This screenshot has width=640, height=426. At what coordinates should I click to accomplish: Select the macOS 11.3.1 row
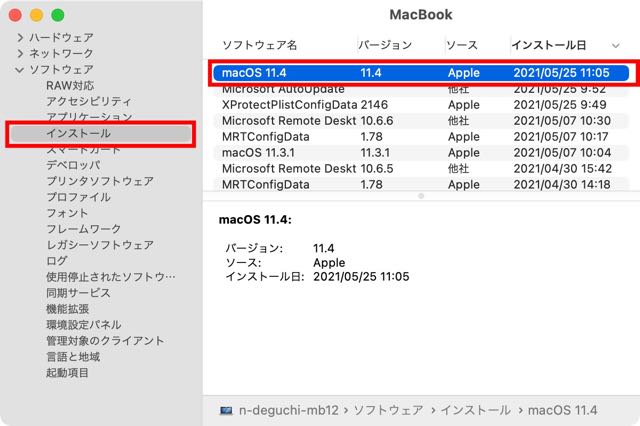pyautogui.click(x=421, y=153)
